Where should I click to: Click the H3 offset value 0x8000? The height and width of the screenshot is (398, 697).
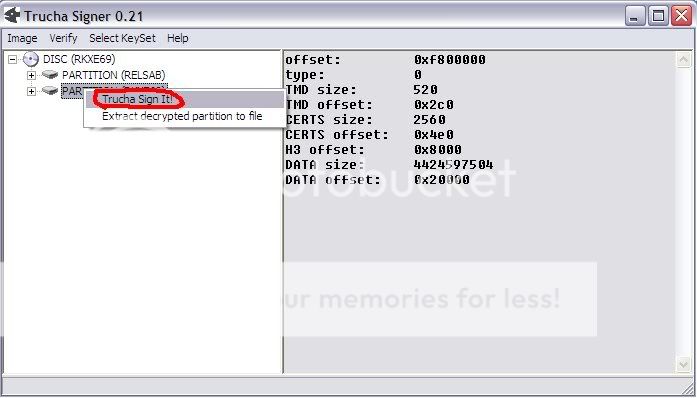coord(437,150)
